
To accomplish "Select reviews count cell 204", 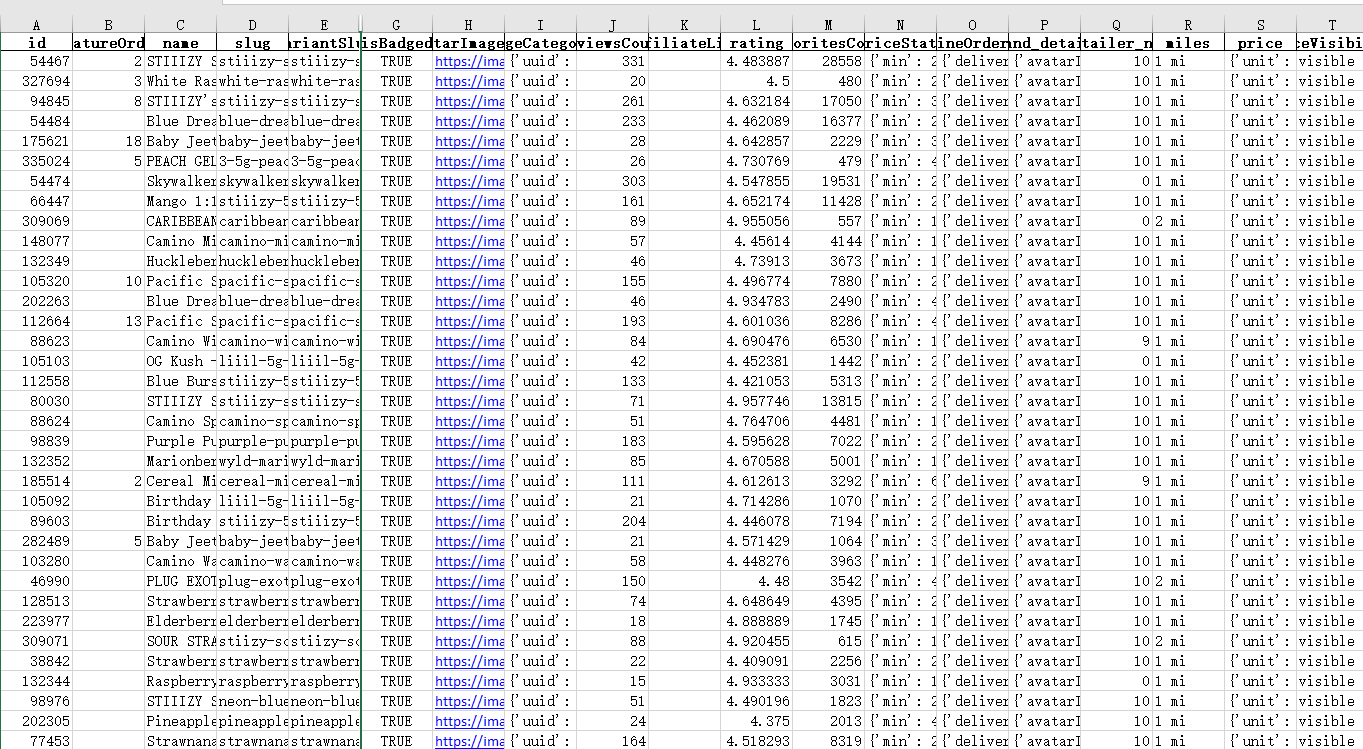I will 612,521.
